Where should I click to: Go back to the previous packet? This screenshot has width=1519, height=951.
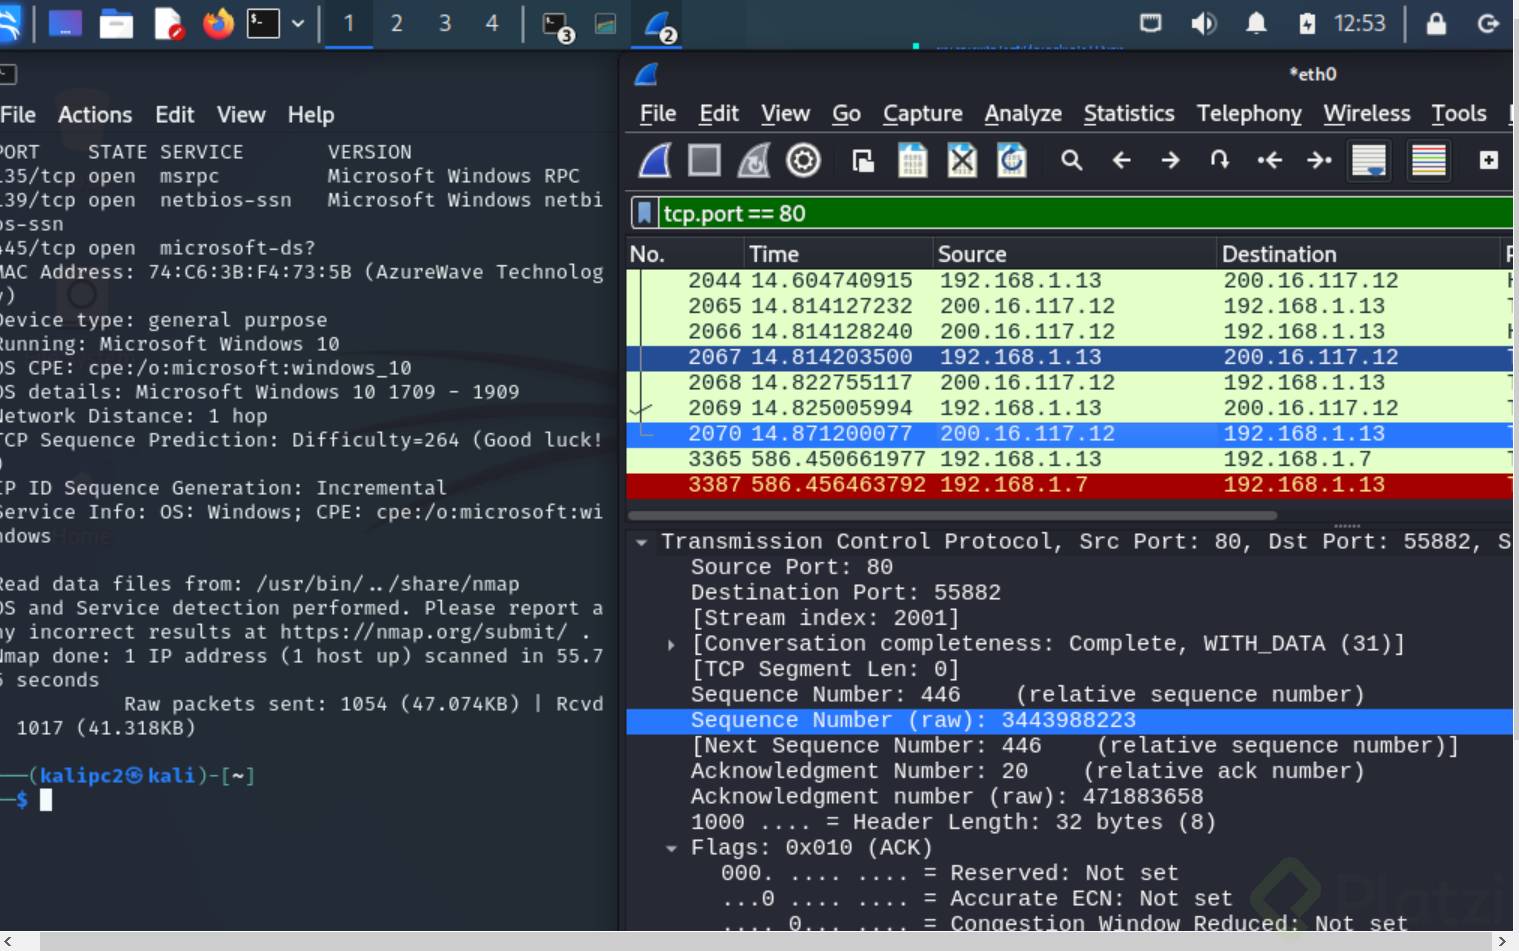tap(1121, 160)
